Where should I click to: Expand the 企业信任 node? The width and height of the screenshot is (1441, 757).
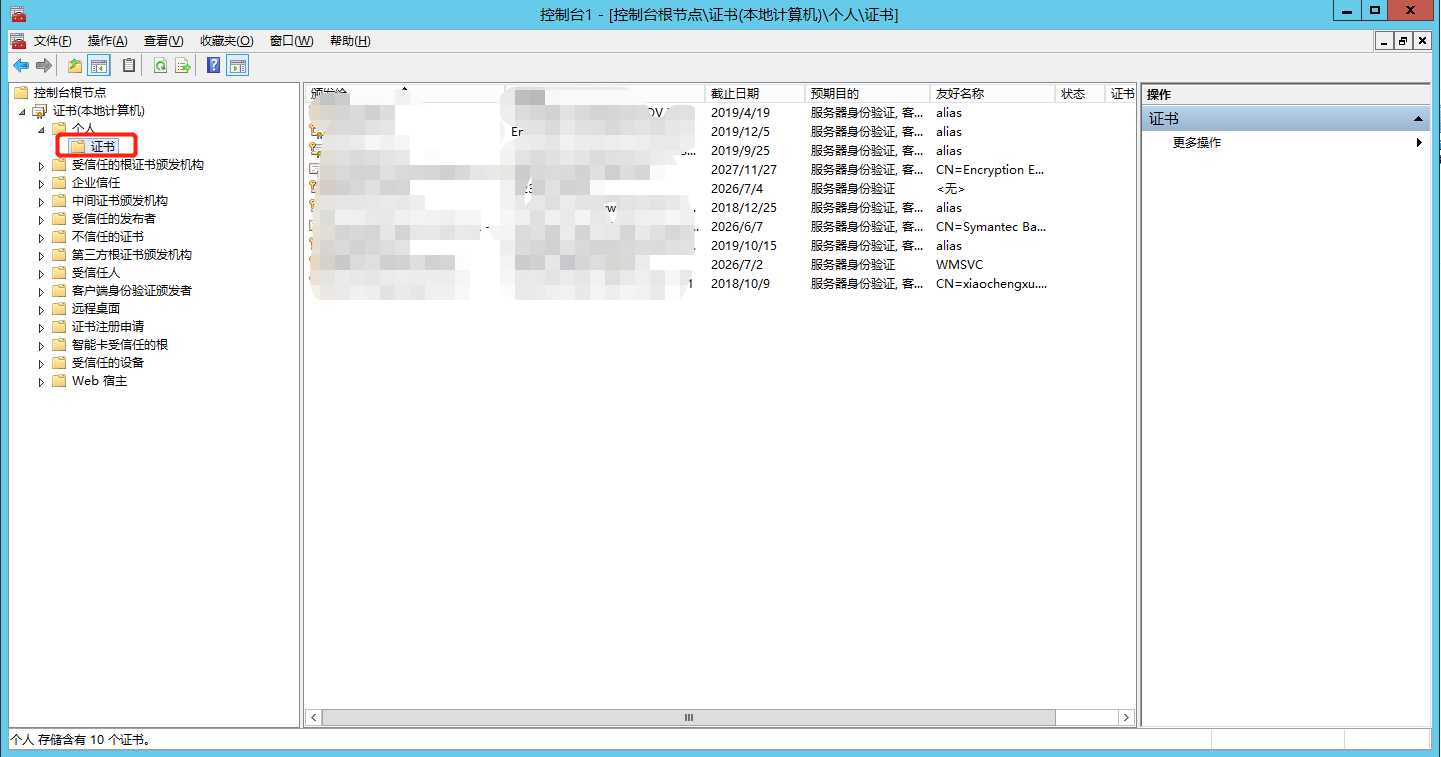point(41,183)
